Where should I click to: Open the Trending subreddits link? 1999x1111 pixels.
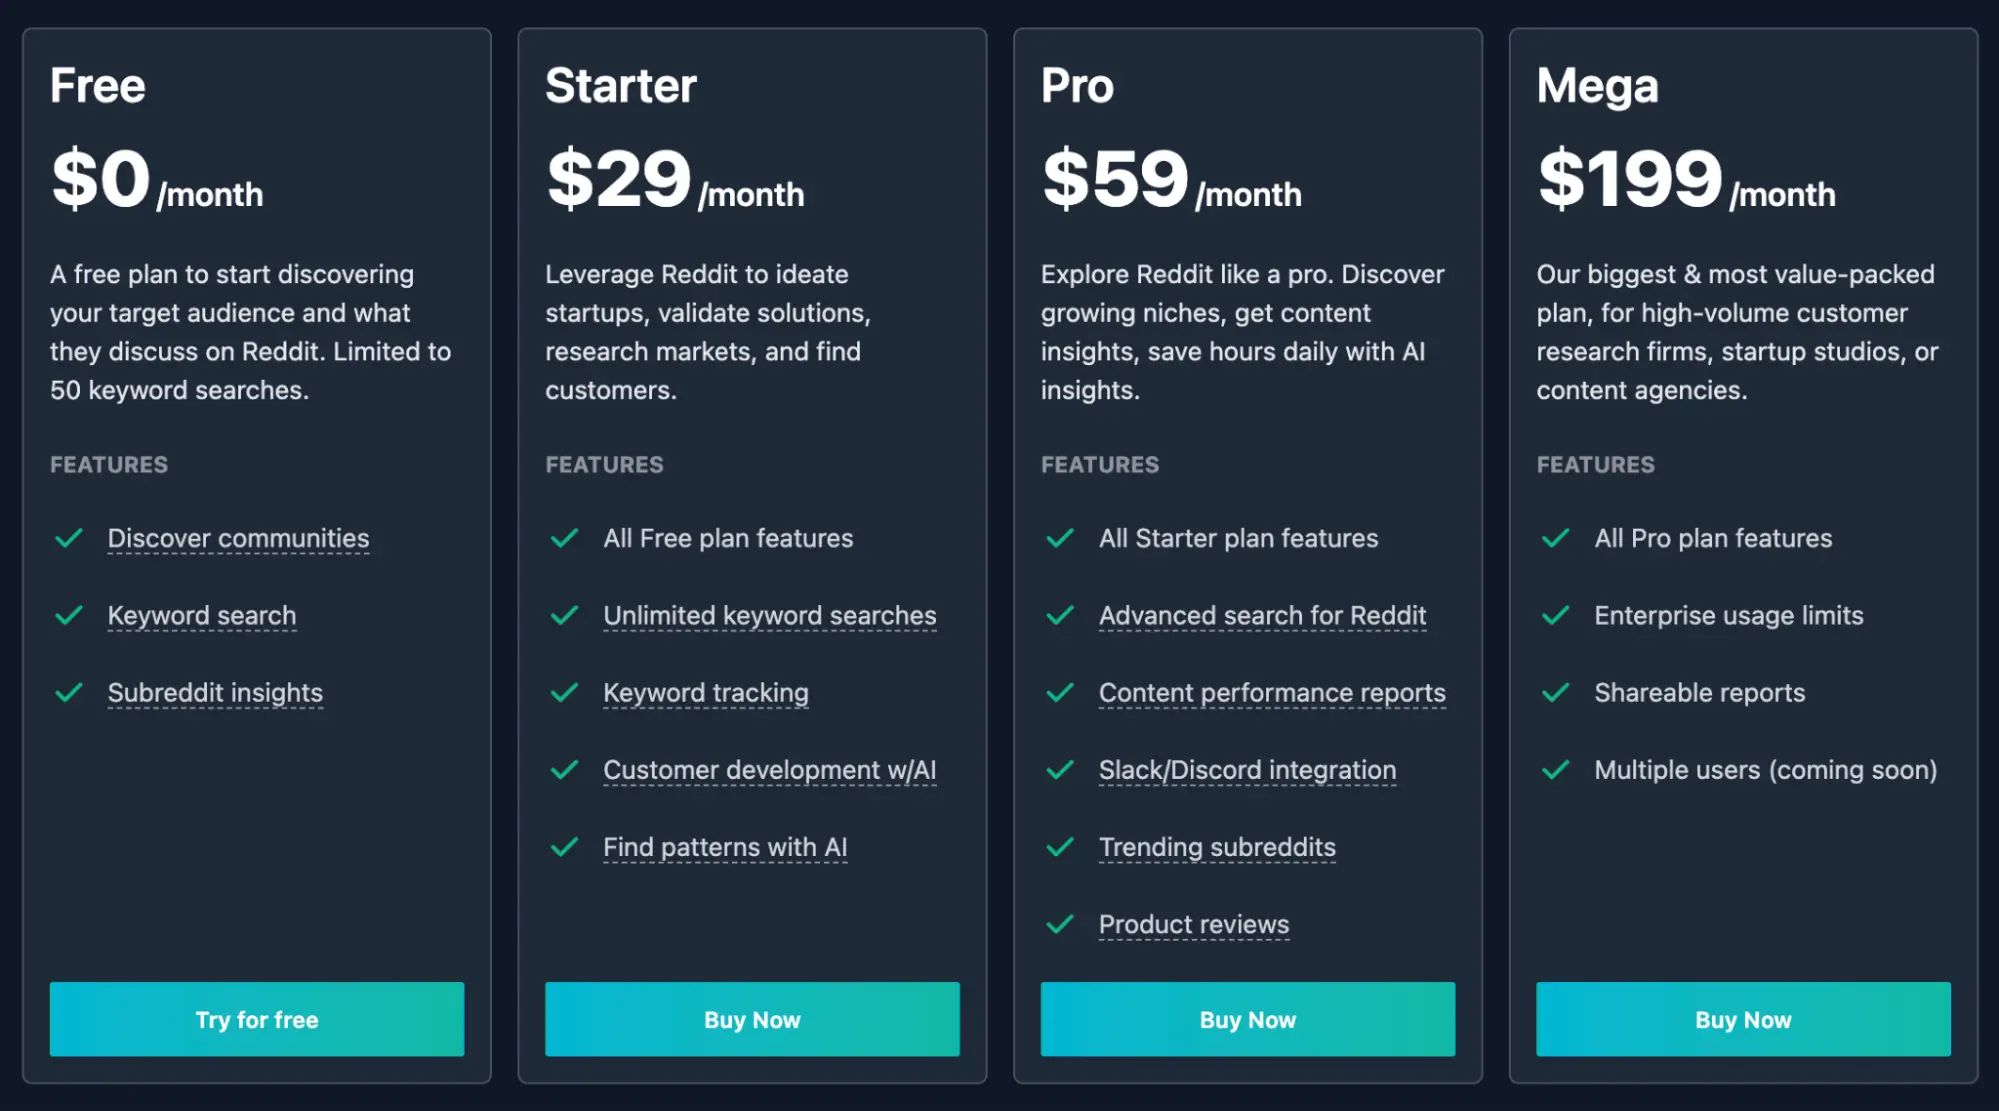[x=1216, y=847]
